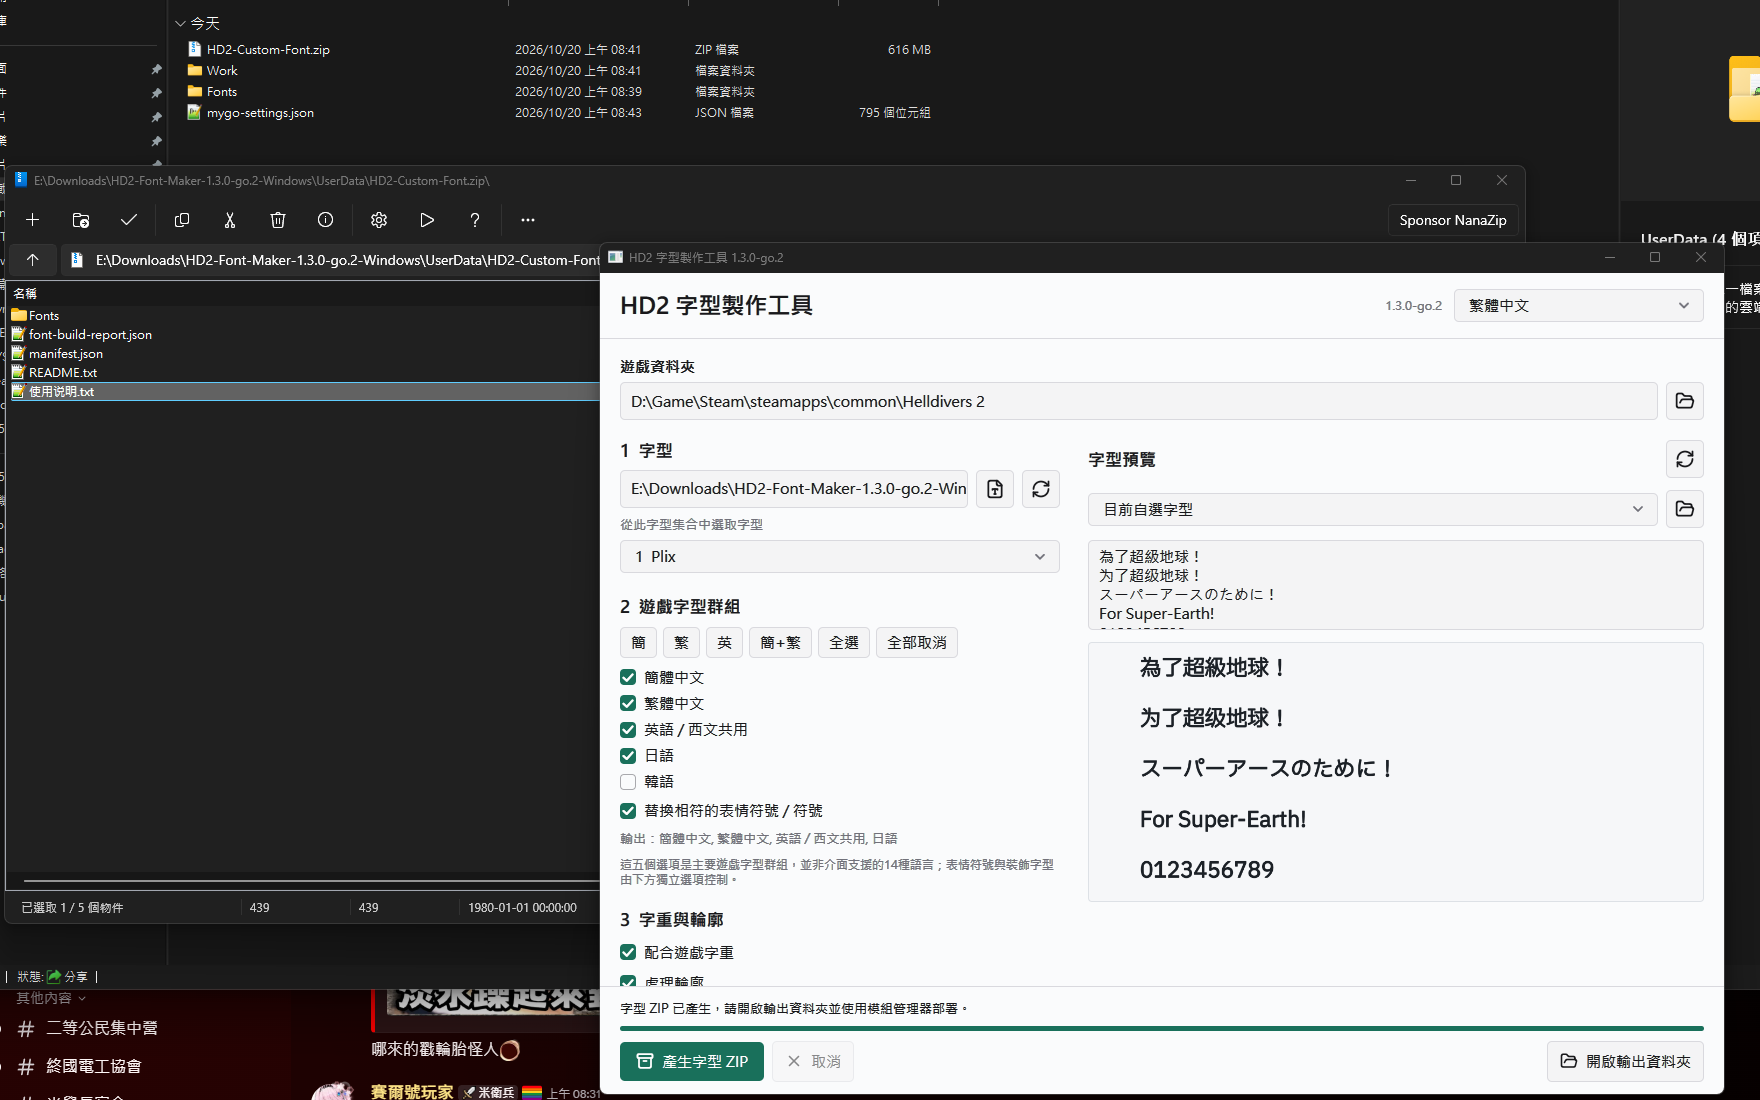
Task: Toggle the 繁體中文 checkbox
Action: pyautogui.click(x=628, y=703)
